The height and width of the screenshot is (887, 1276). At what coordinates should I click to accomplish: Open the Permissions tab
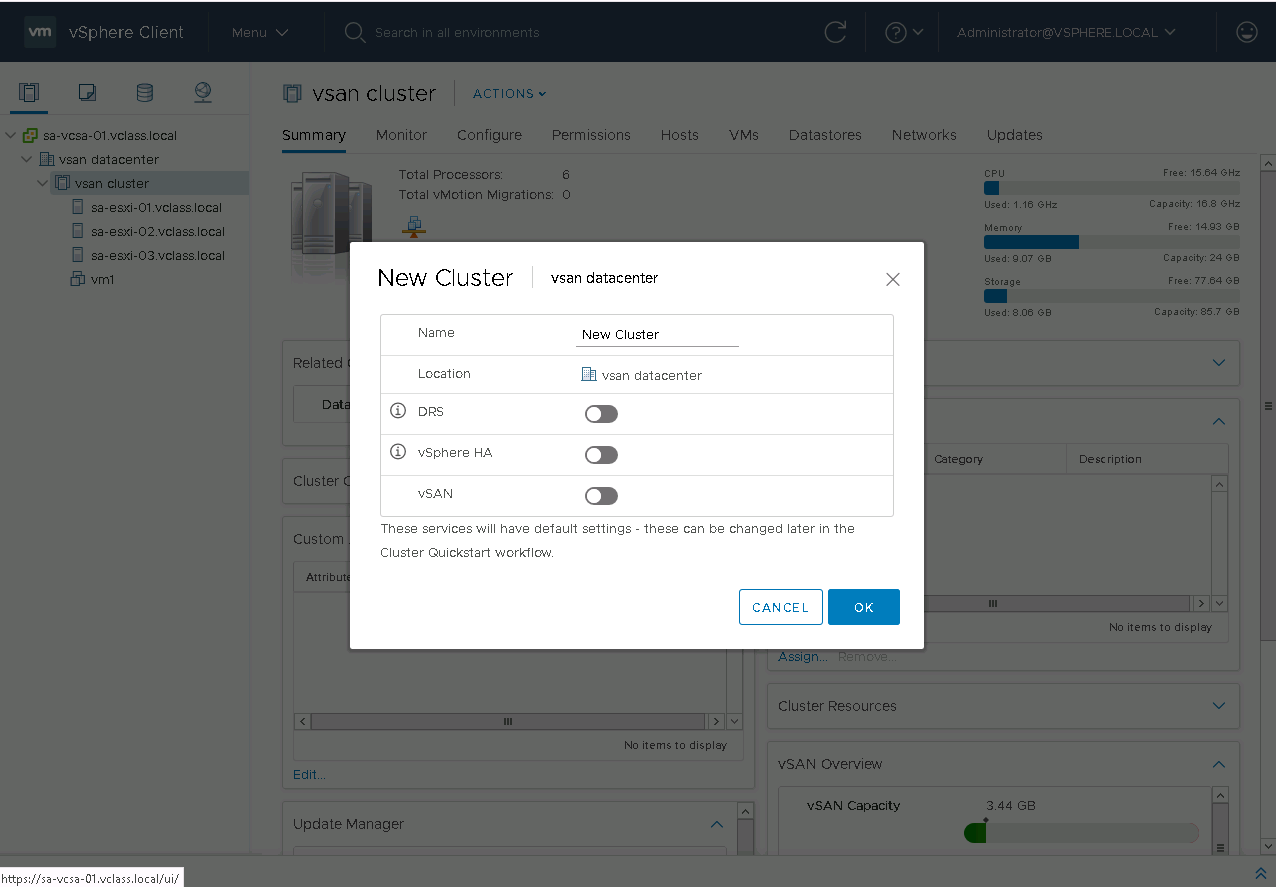coord(591,135)
